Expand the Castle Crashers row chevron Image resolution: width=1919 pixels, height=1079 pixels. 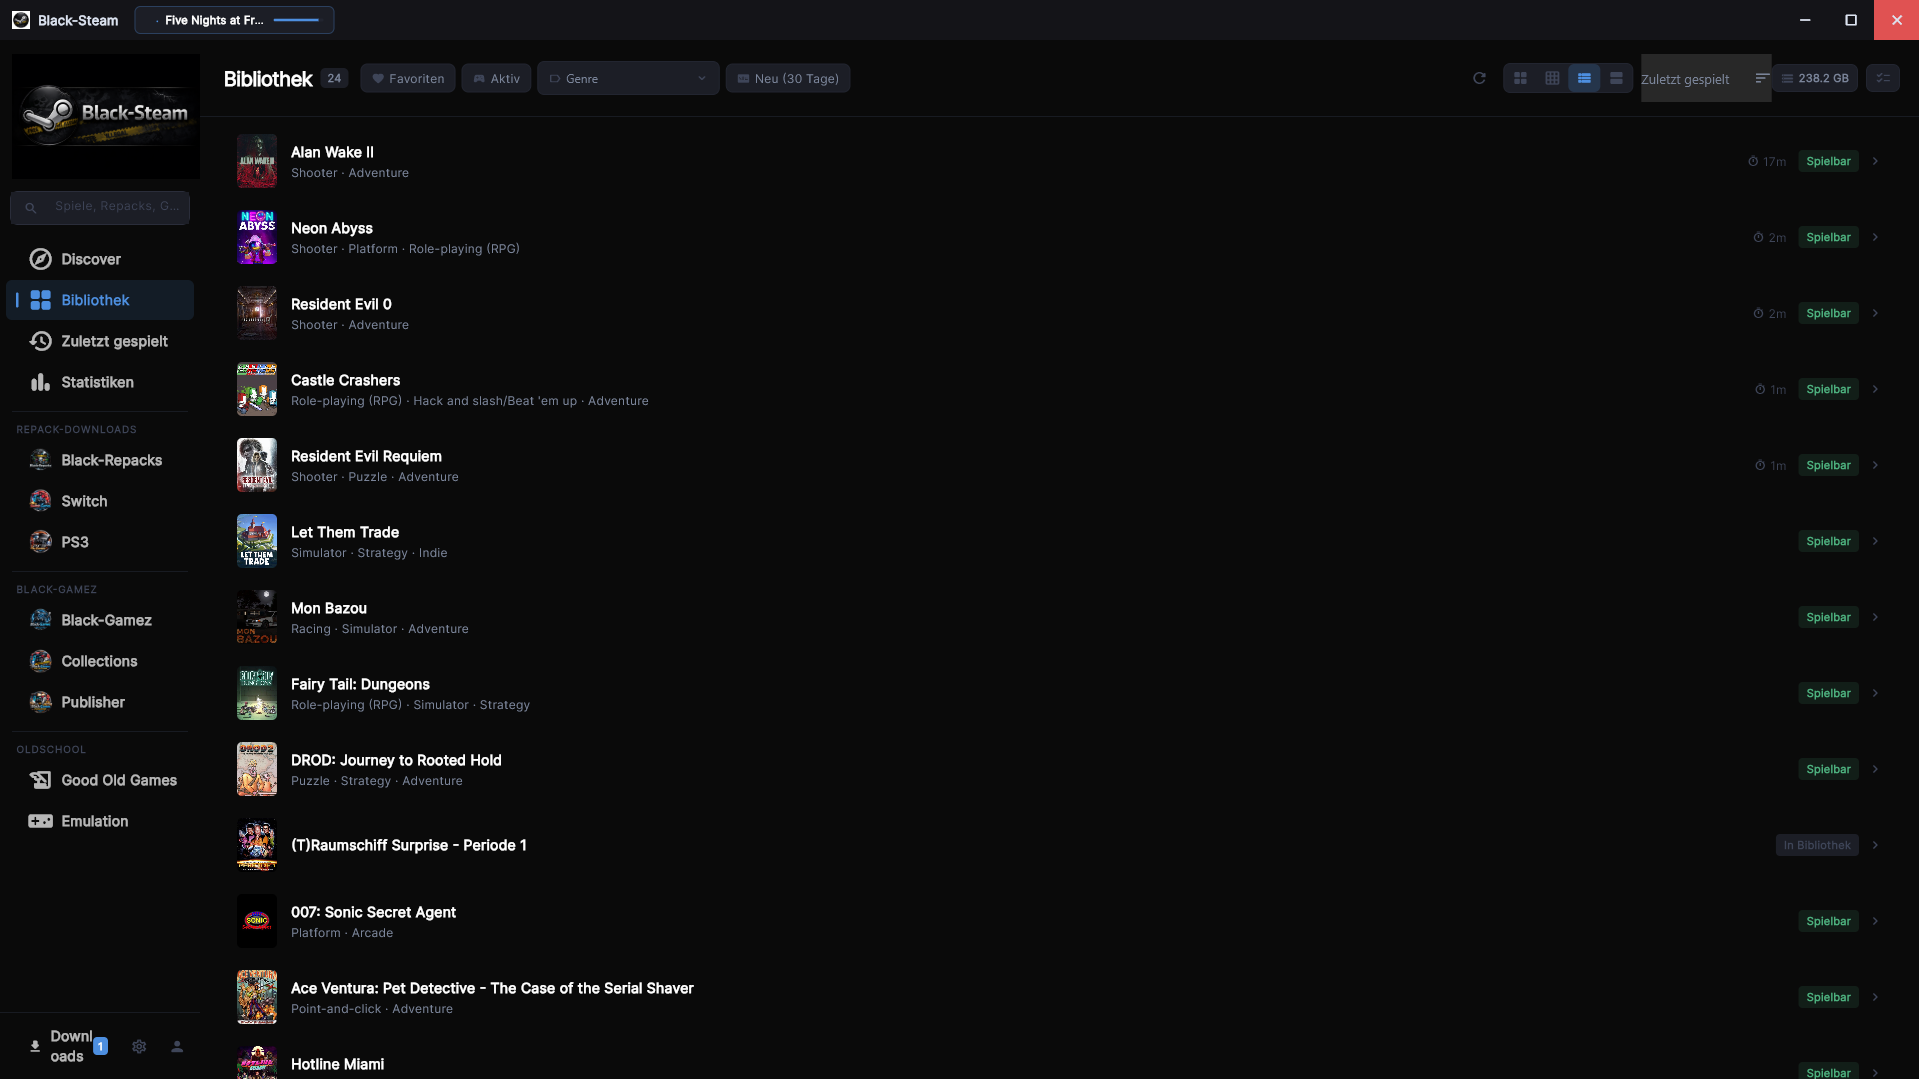pyautogui.click(x=1876, y=389)
